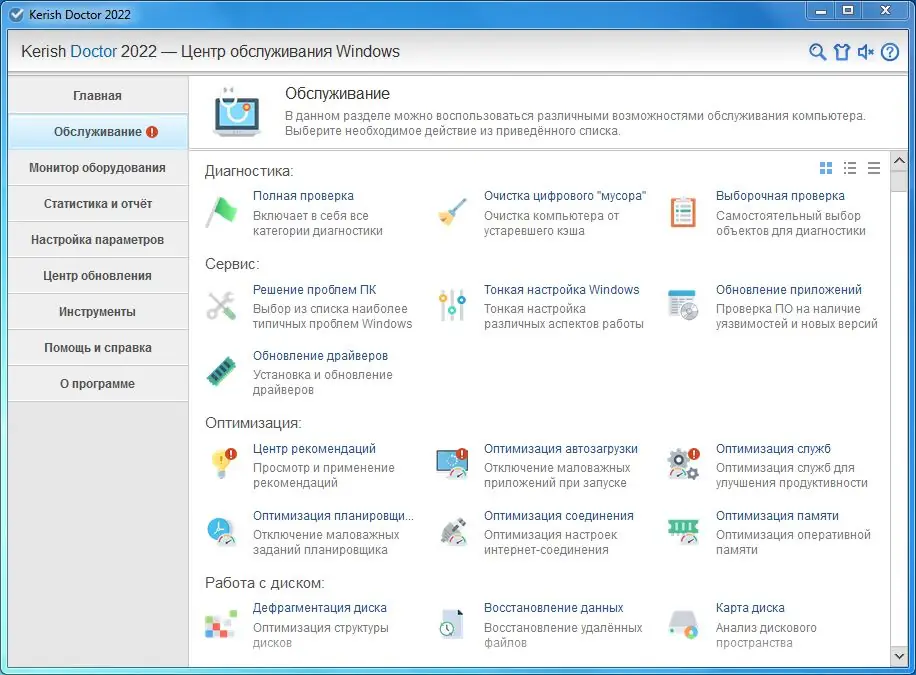Screen dimensions: 916x675
Task: Click the file clock icon for Восстановление данных
Action: coord(452,624)
